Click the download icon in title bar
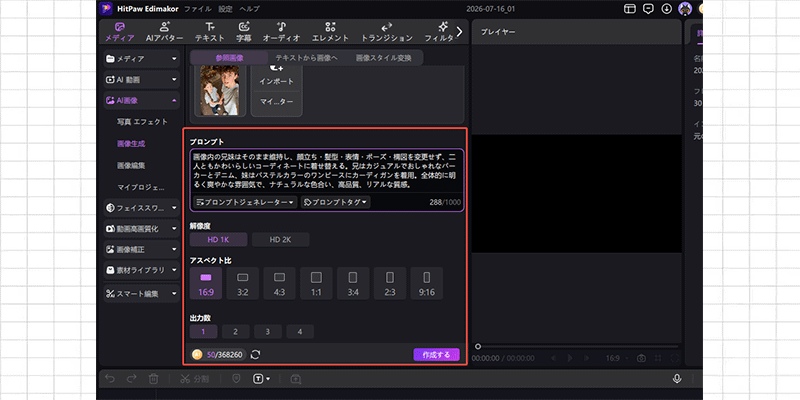This screenshot has width=800, height=400. point(666,9)
